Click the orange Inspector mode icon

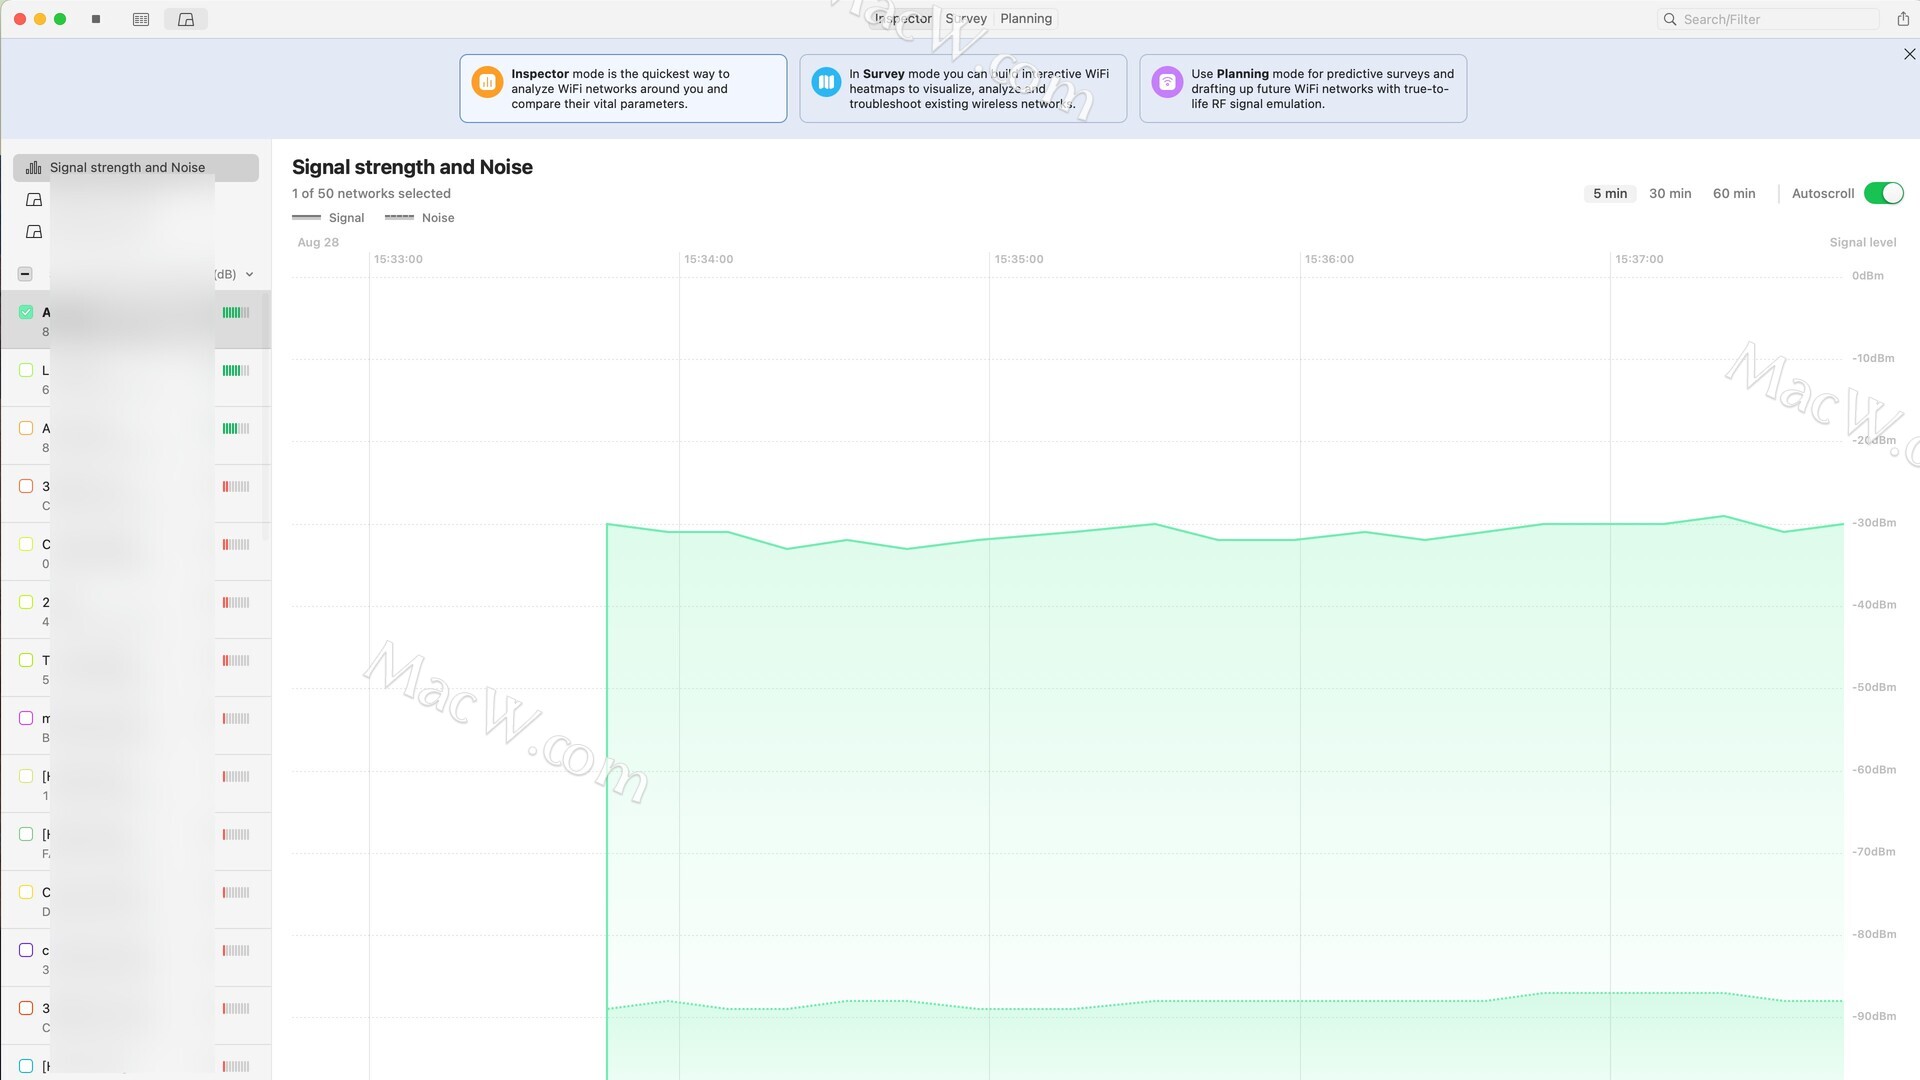[x=487, y=82]
